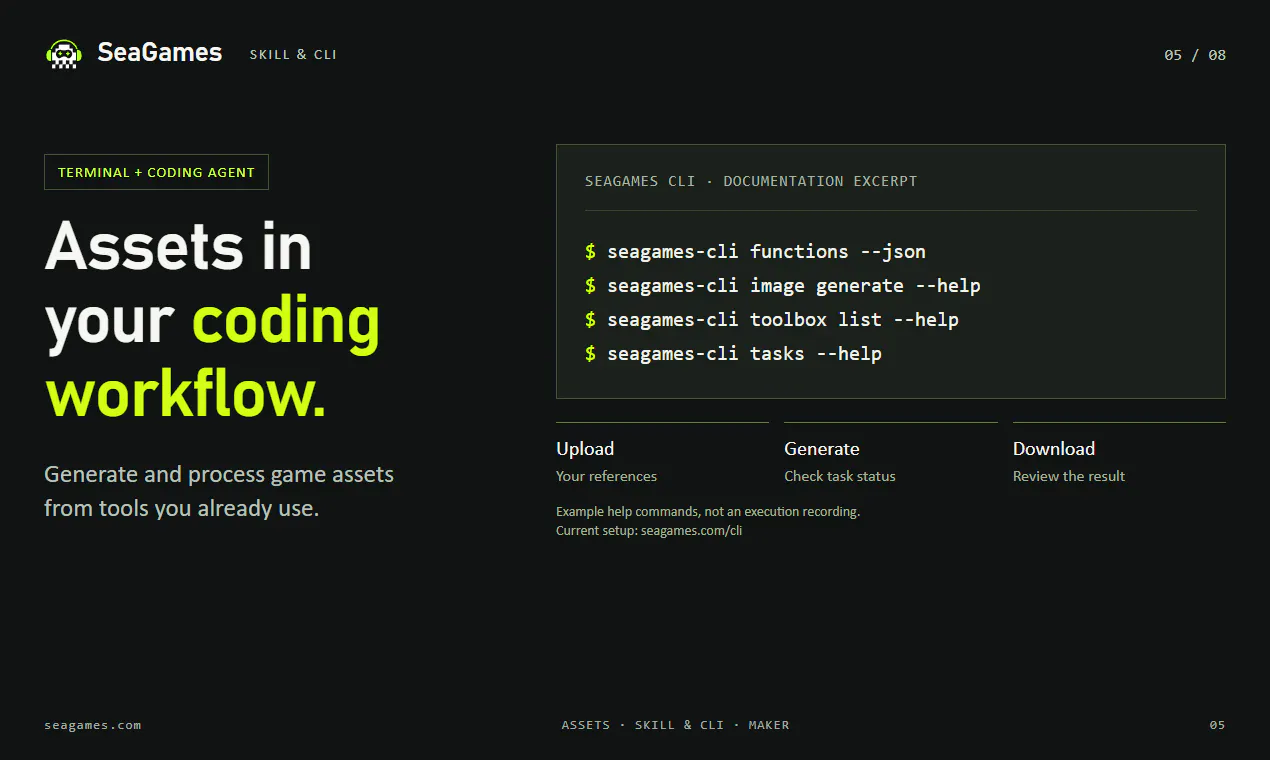This screenshot has width=1270, height=760.
Task: Click SEAGAMES CLI · DOCUMENTATION EXCERPT heading
Action: [751, 181]
